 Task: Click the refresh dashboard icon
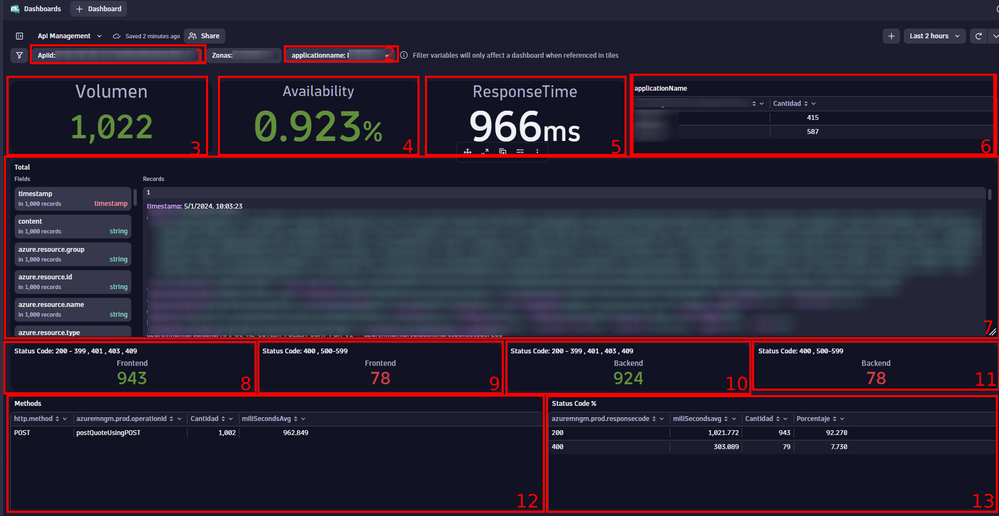pyautogui.click(x=978, y=36)
